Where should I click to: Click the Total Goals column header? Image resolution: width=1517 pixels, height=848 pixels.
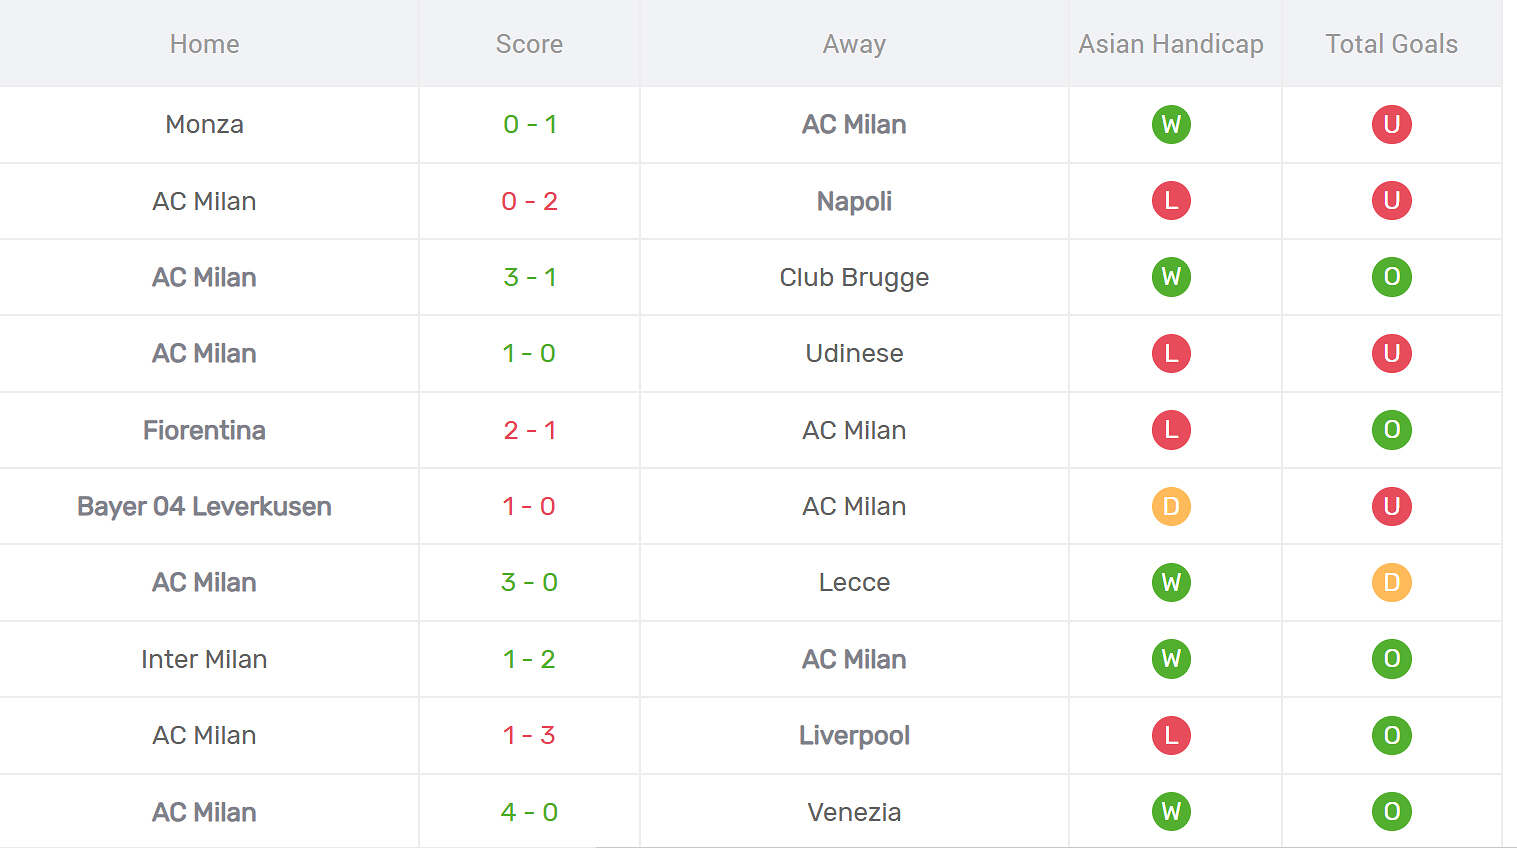tap(1391, 44)
